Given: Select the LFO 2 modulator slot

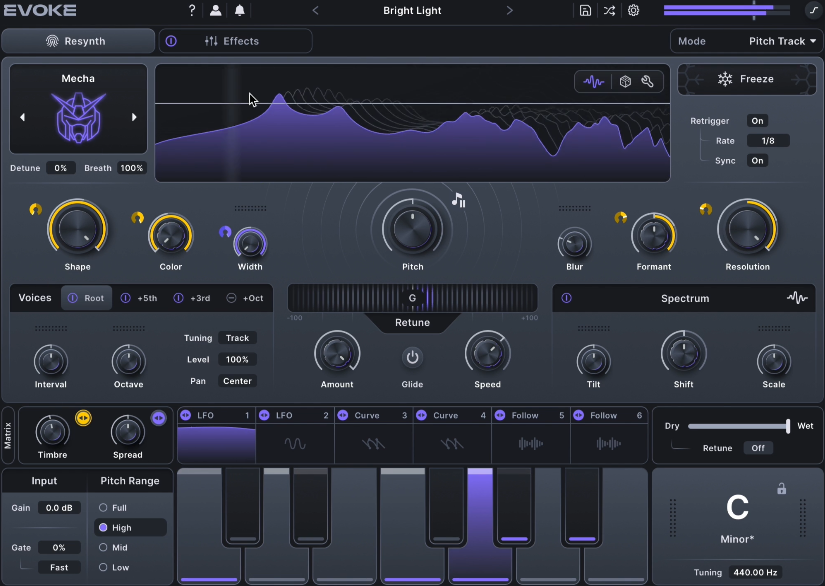Looking at the screenshot, I should click(295, 435).
